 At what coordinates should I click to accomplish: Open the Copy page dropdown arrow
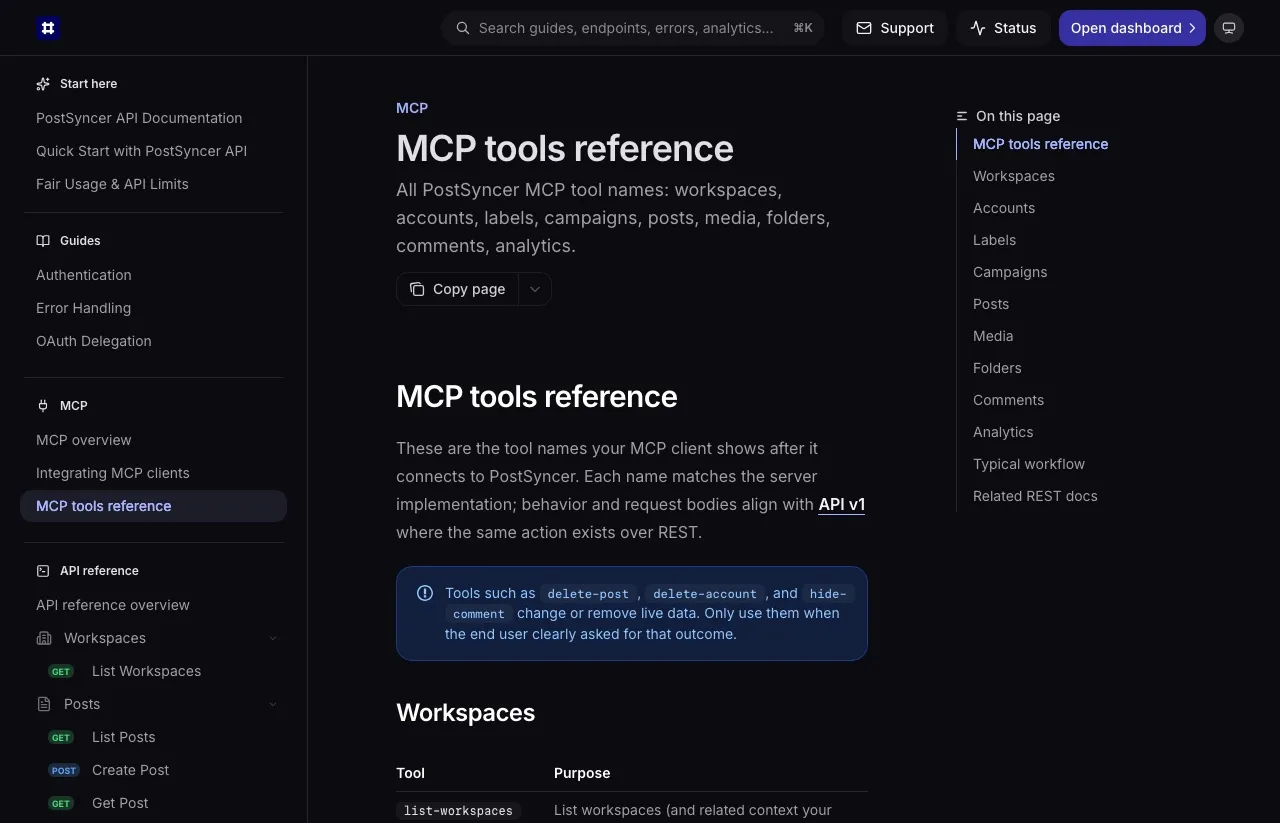tap(535, 289)
